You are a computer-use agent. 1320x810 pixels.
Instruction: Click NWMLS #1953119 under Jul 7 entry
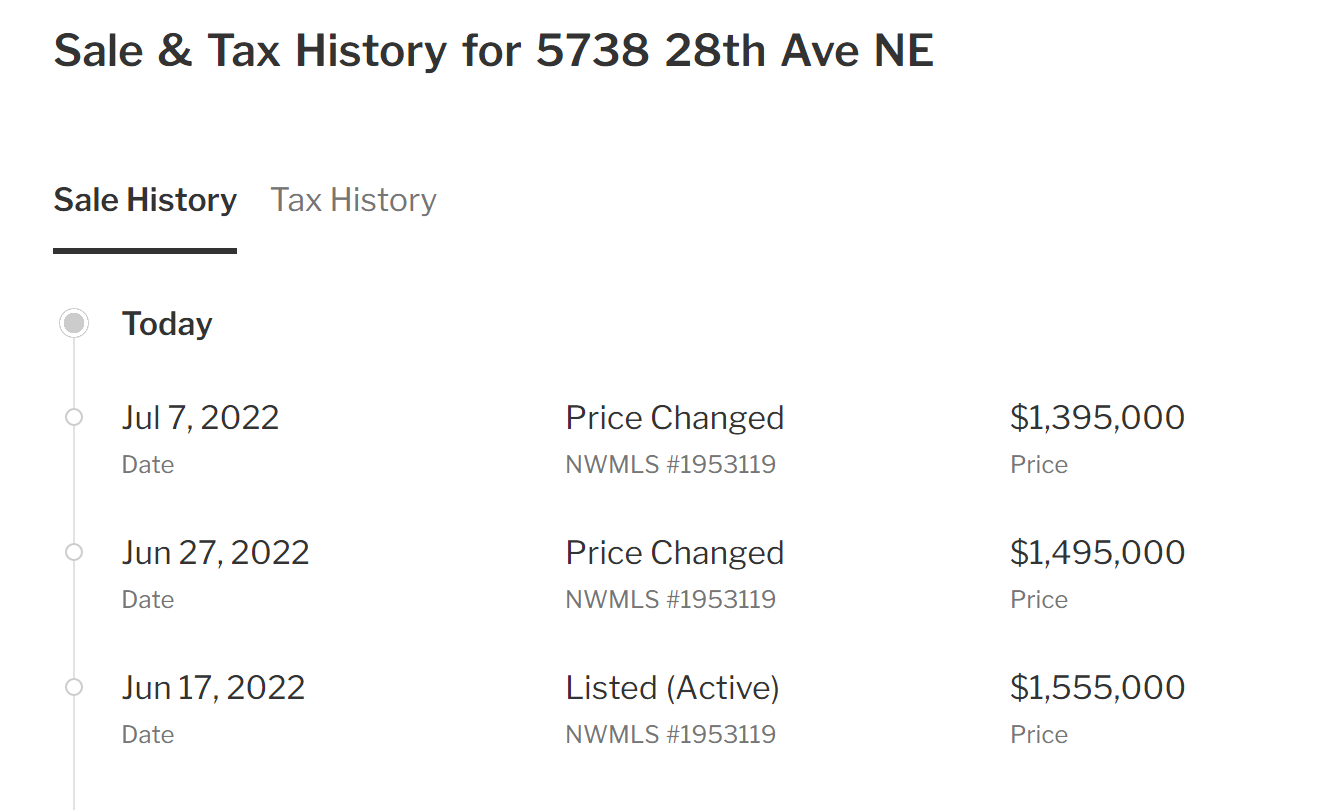point(670,464)
